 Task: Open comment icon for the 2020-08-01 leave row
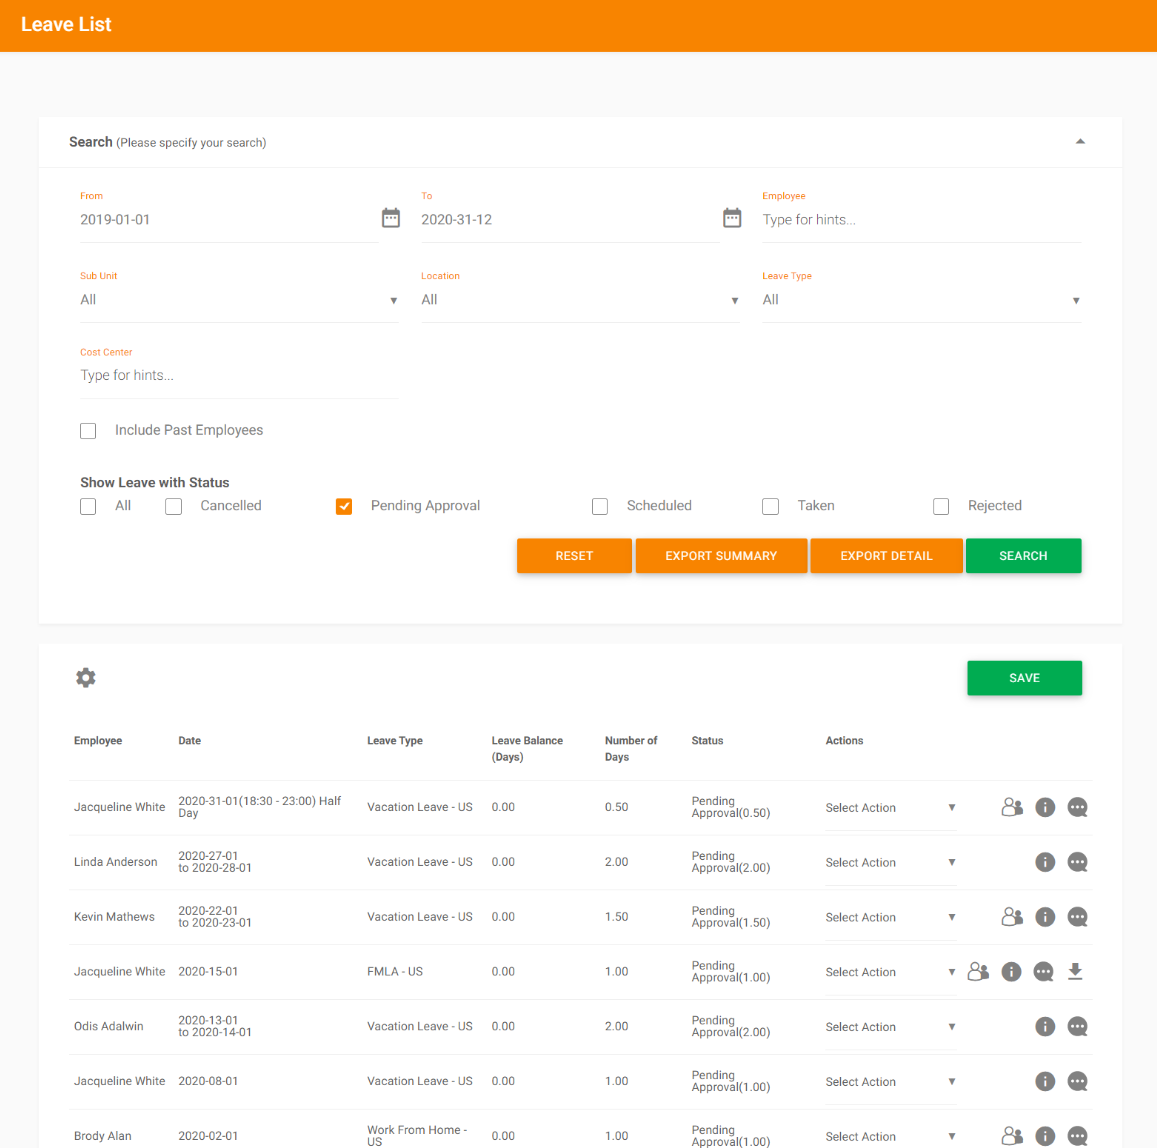(1077, 1081)
